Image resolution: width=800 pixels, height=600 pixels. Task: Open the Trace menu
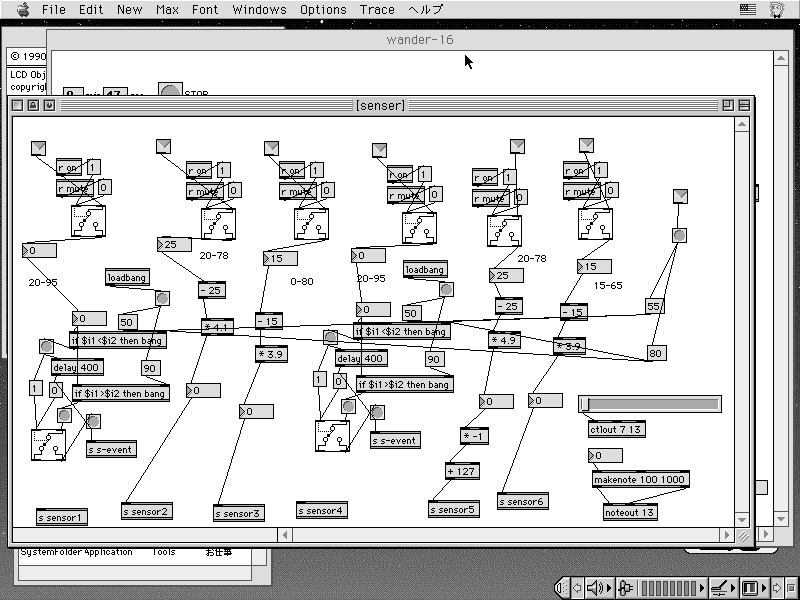click(377, 9)
